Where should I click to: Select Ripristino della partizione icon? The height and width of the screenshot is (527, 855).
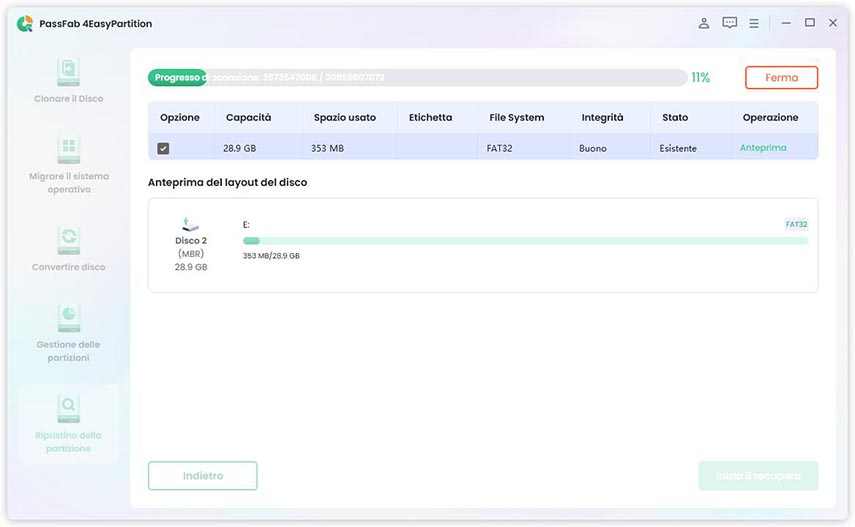[69, 407]
